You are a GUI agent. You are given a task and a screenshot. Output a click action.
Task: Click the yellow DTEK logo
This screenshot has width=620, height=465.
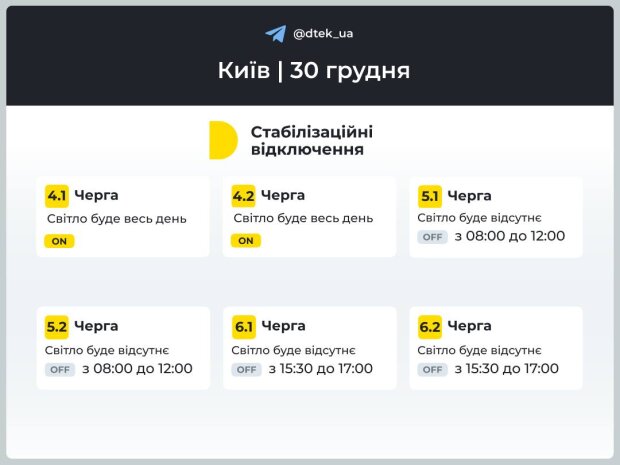222,140
